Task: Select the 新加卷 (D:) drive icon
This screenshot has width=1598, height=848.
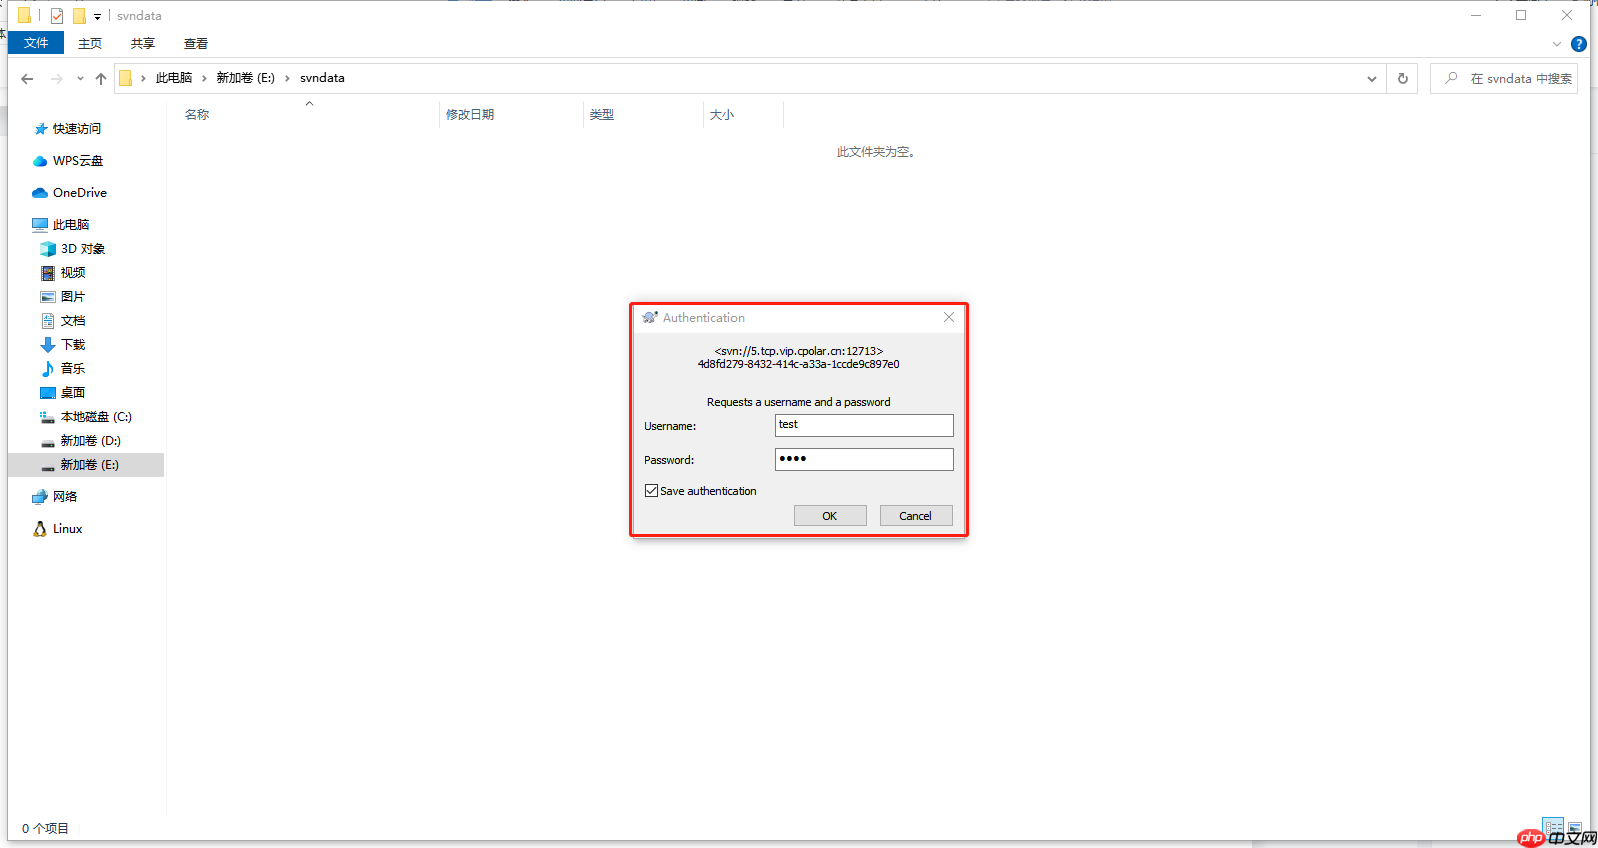Action: [48, 441]
